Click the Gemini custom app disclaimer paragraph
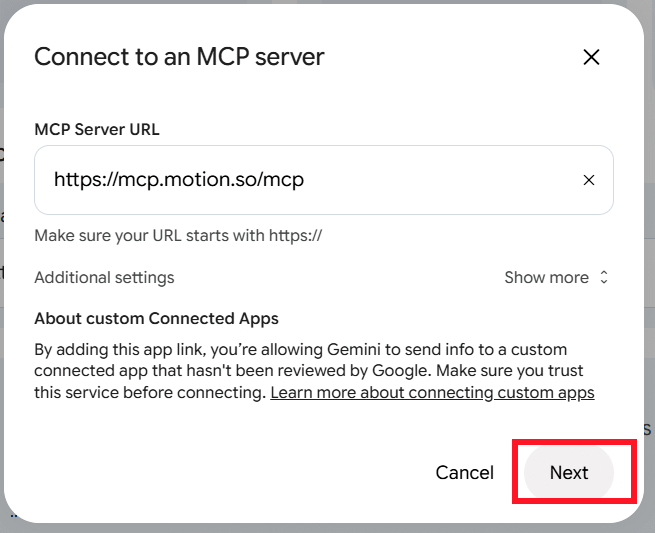The width and height of the screenshot is (655, 533). tap(314, 371)
